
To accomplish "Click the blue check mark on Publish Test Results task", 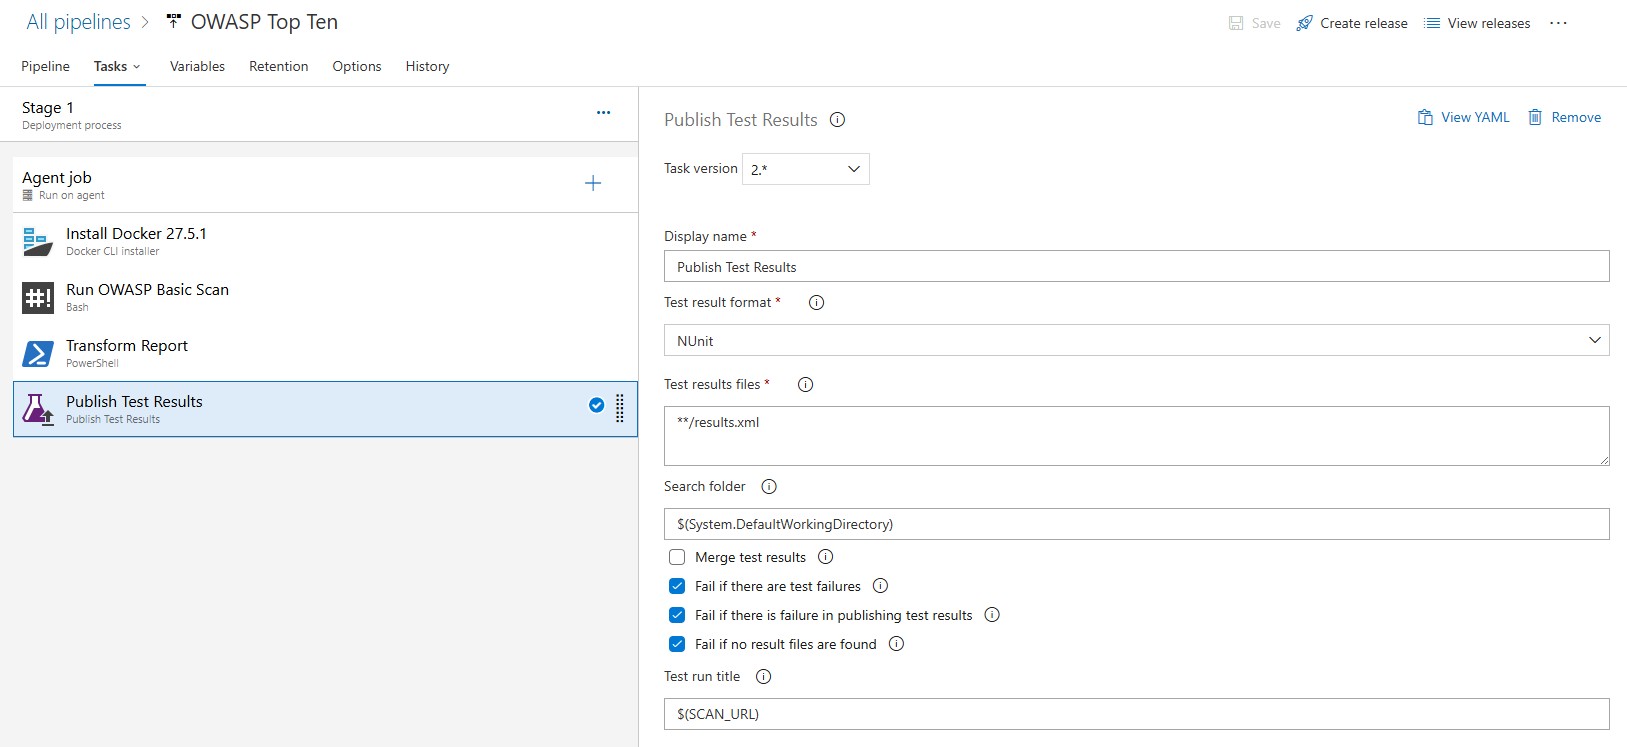I will (597, 405).
